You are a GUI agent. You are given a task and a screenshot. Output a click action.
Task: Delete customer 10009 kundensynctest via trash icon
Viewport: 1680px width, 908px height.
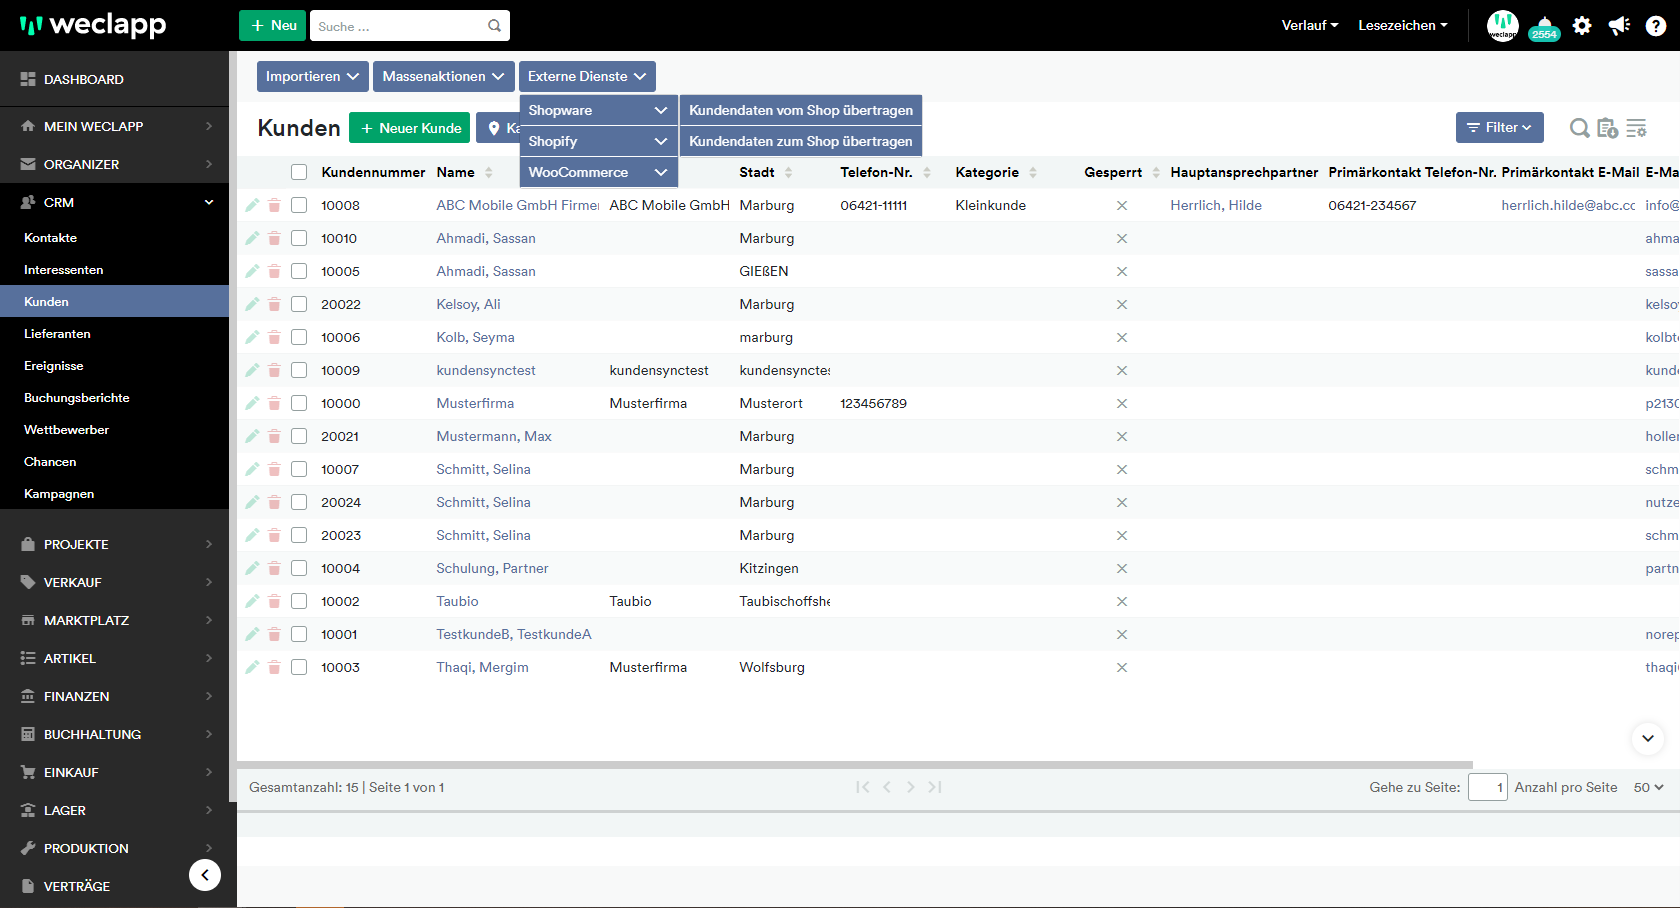(x=274, y=370)
